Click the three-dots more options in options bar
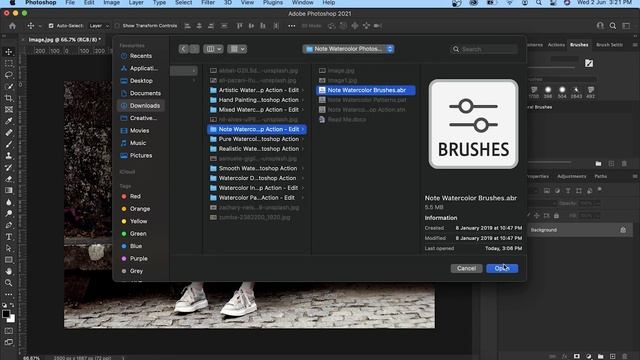 pyautogui.click(x=291, y=26)
